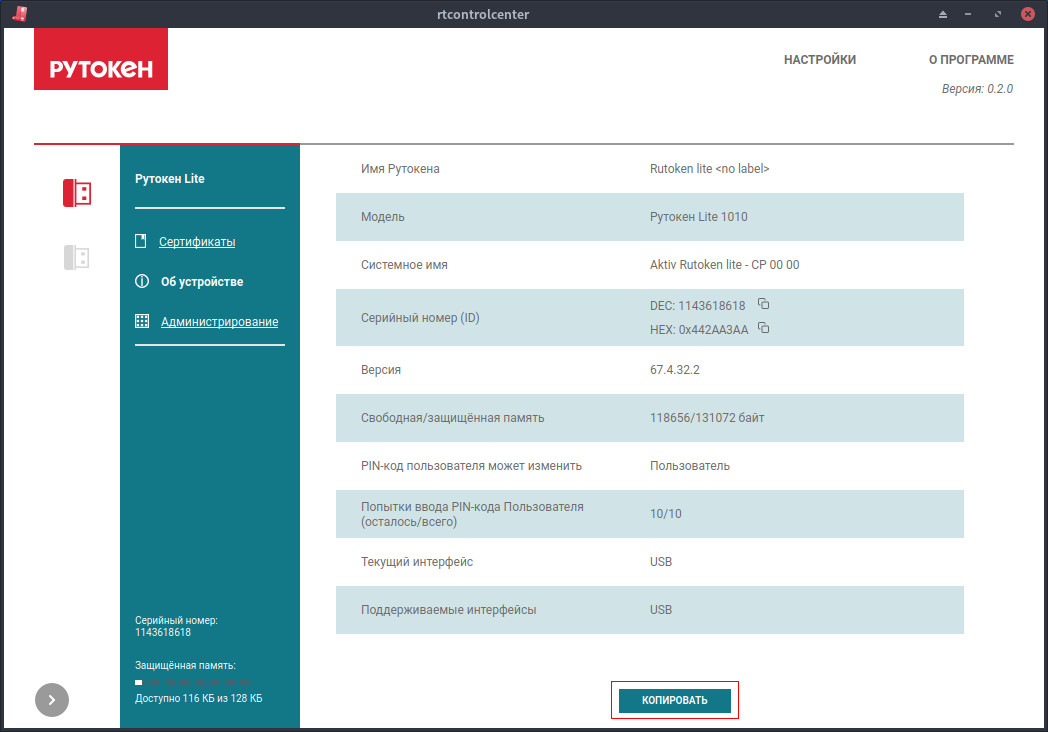The image size is (1048, 732).
Task: Click the window eject/keep-above title bar icon
Action: [942, 14]
